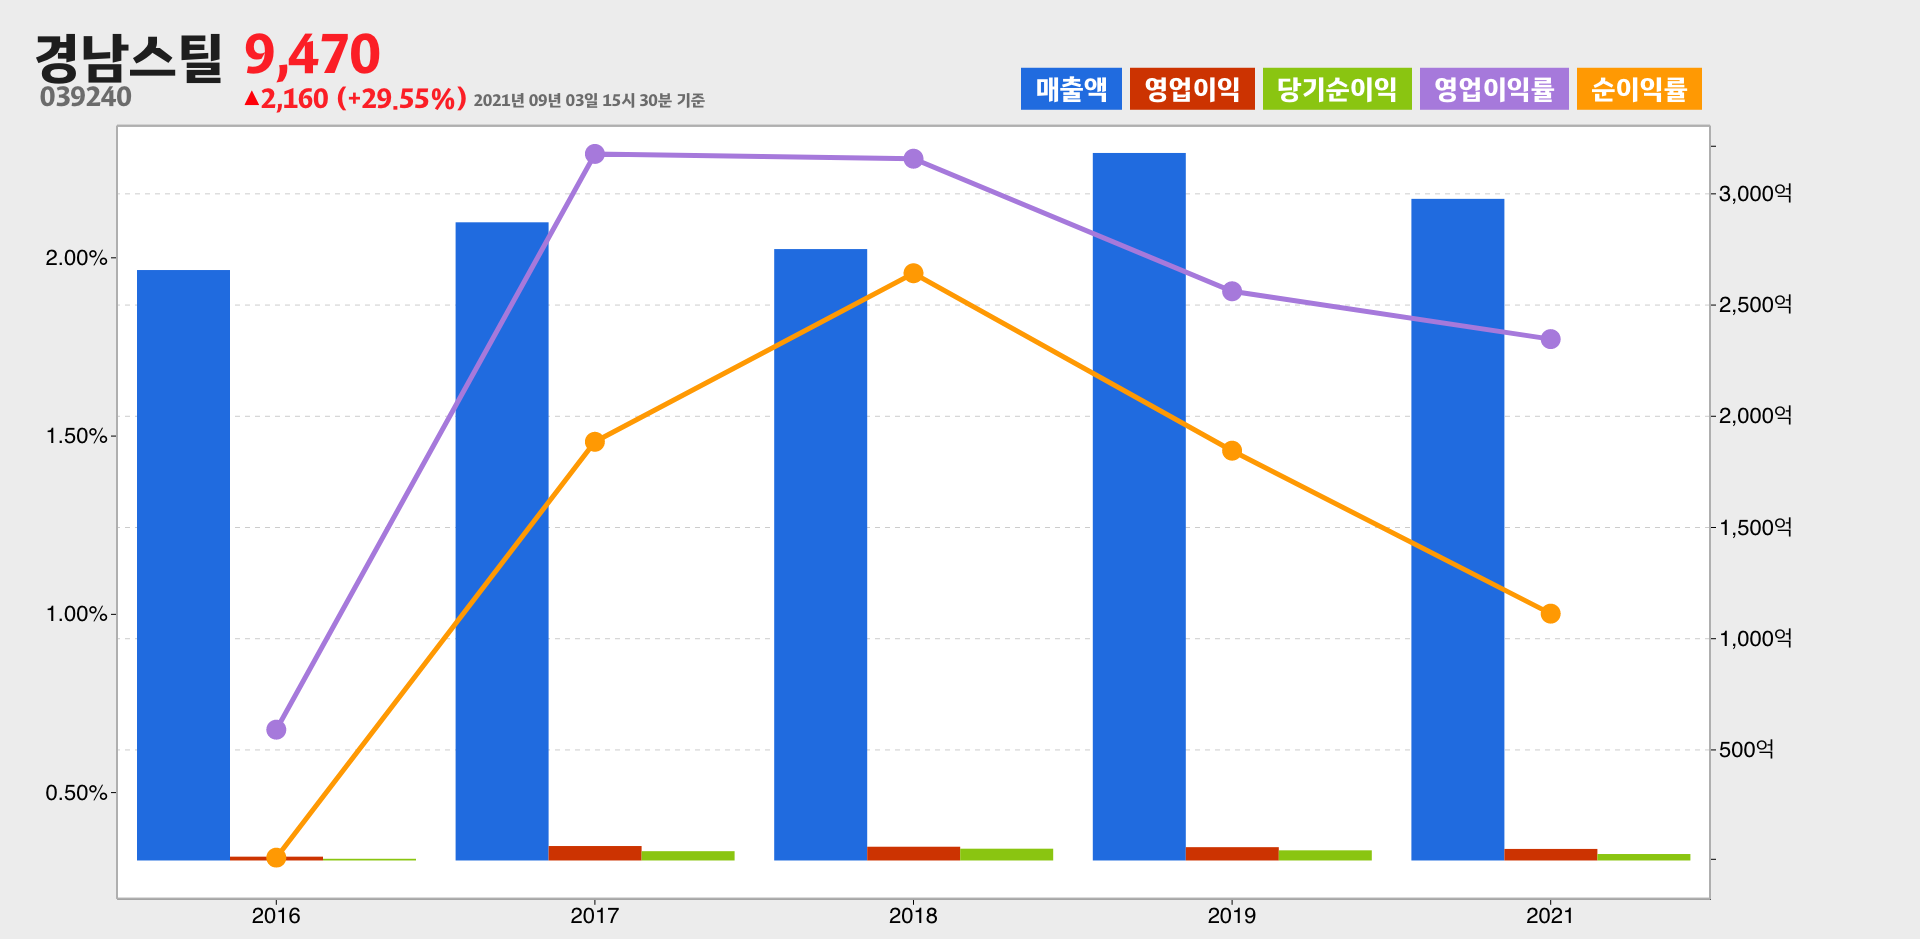Click the purple 2017 operating margin point

pos(595,154)
